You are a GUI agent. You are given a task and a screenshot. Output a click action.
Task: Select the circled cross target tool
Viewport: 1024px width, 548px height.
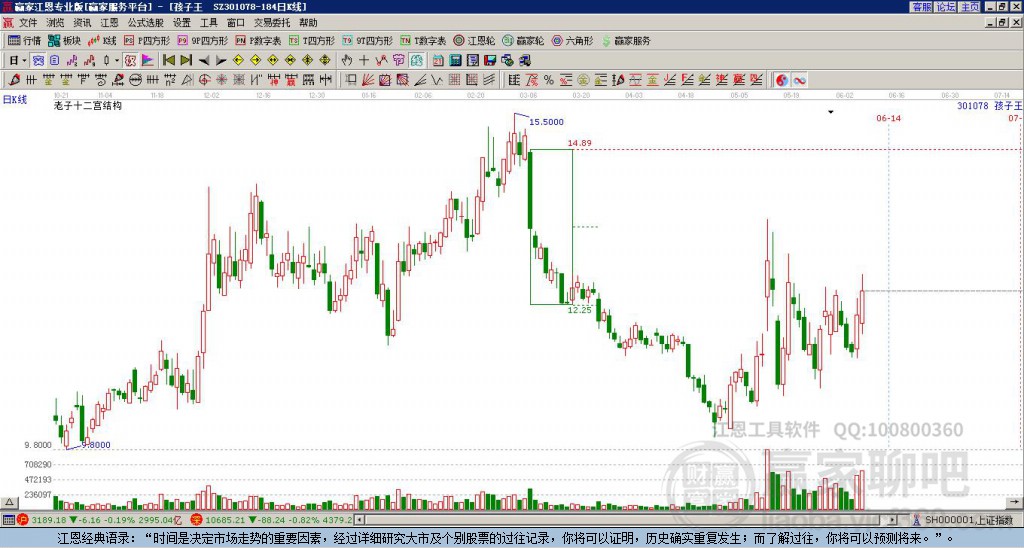click(204, 80)
